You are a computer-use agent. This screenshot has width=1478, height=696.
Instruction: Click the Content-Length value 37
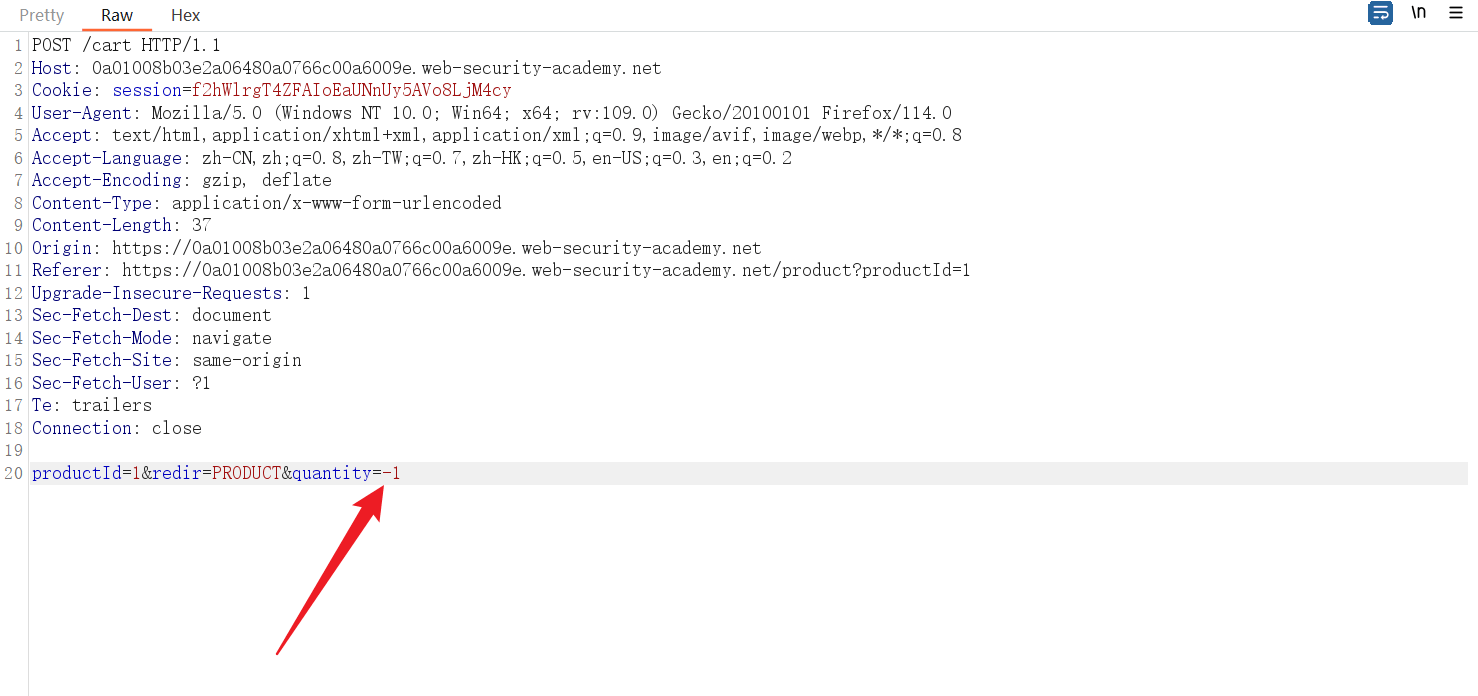pos(201,225)
